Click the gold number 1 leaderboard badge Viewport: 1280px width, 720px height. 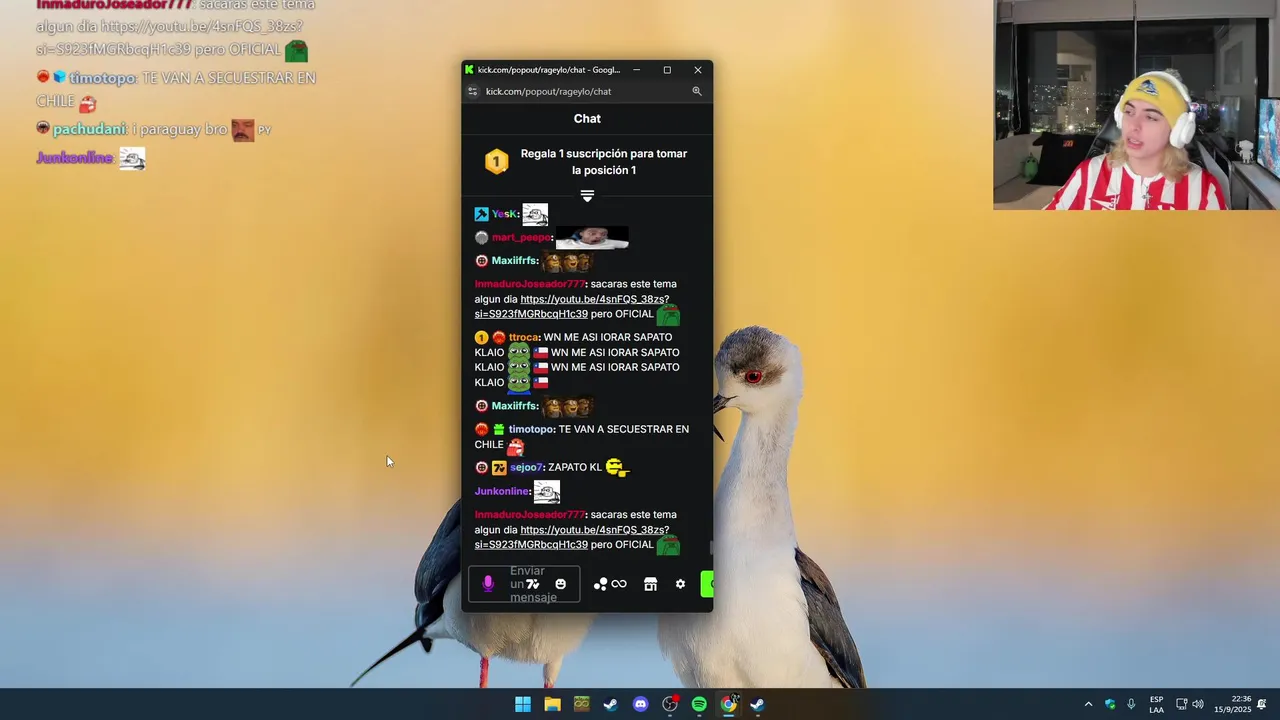[x=496, y=161]
